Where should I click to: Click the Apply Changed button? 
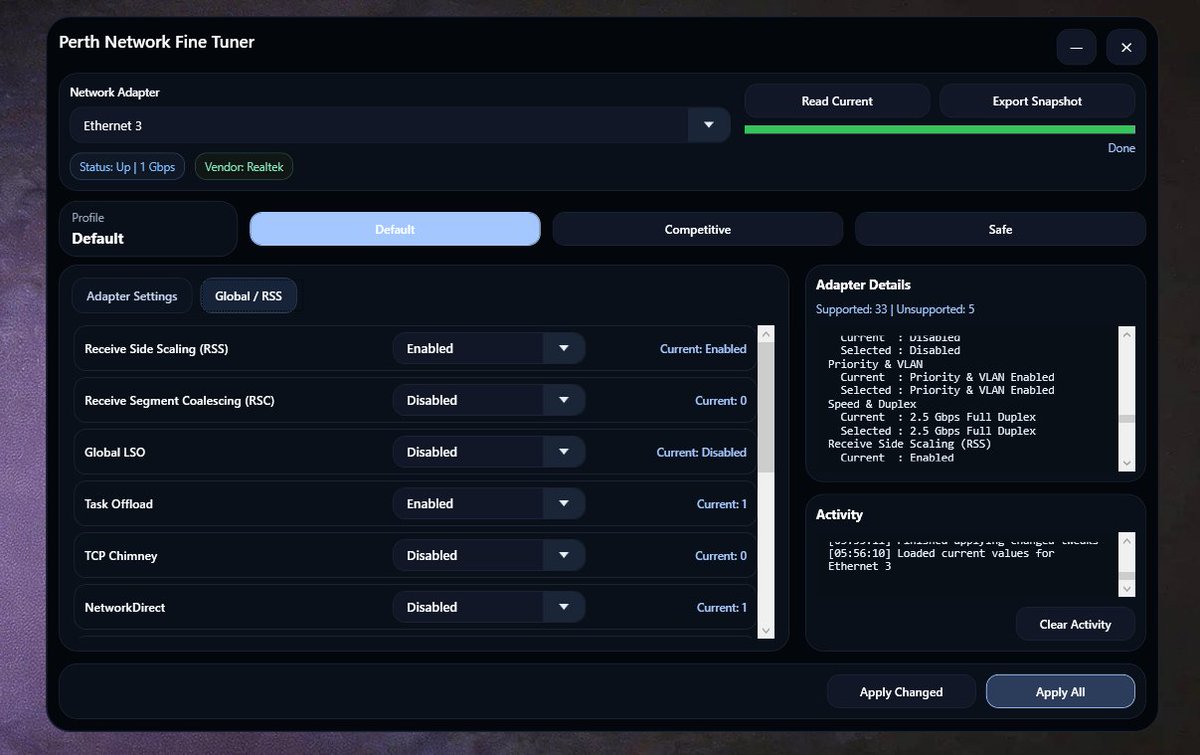901,691
